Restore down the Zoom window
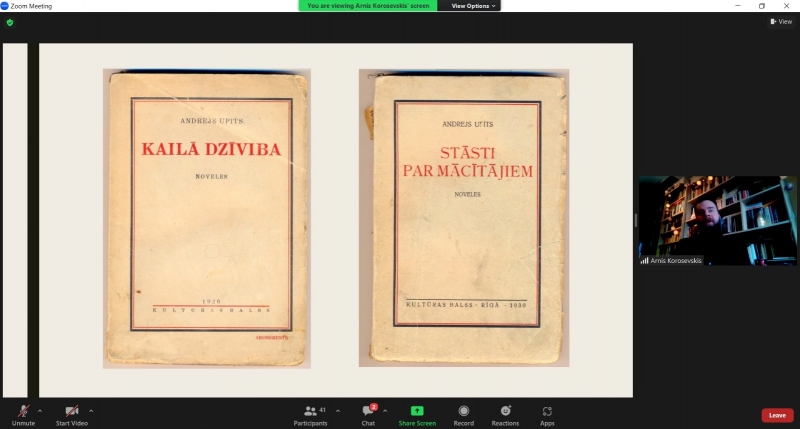The height and width of the screenshot is (429, 800). (x=762, y=6)
